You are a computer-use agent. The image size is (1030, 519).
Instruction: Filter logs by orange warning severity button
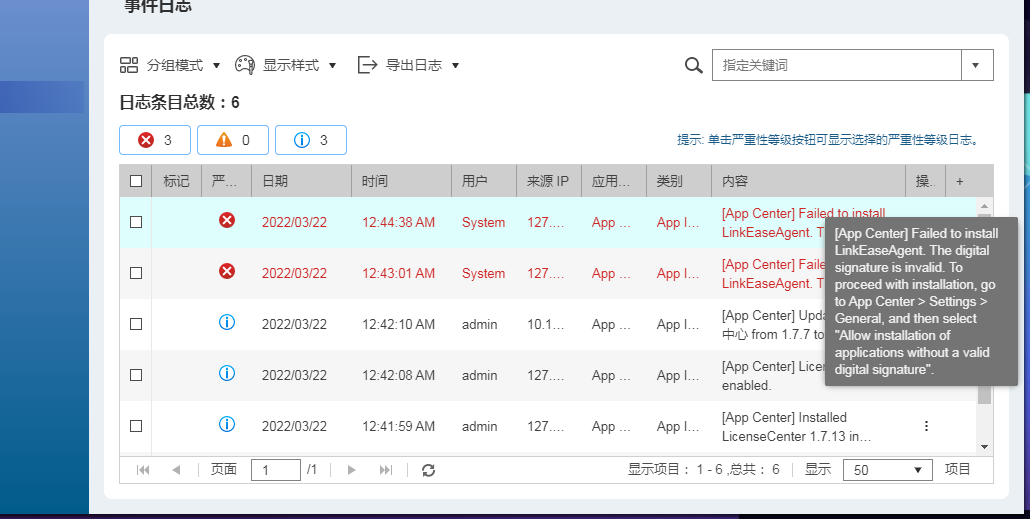pyautogui.click(x=233, y=140)
